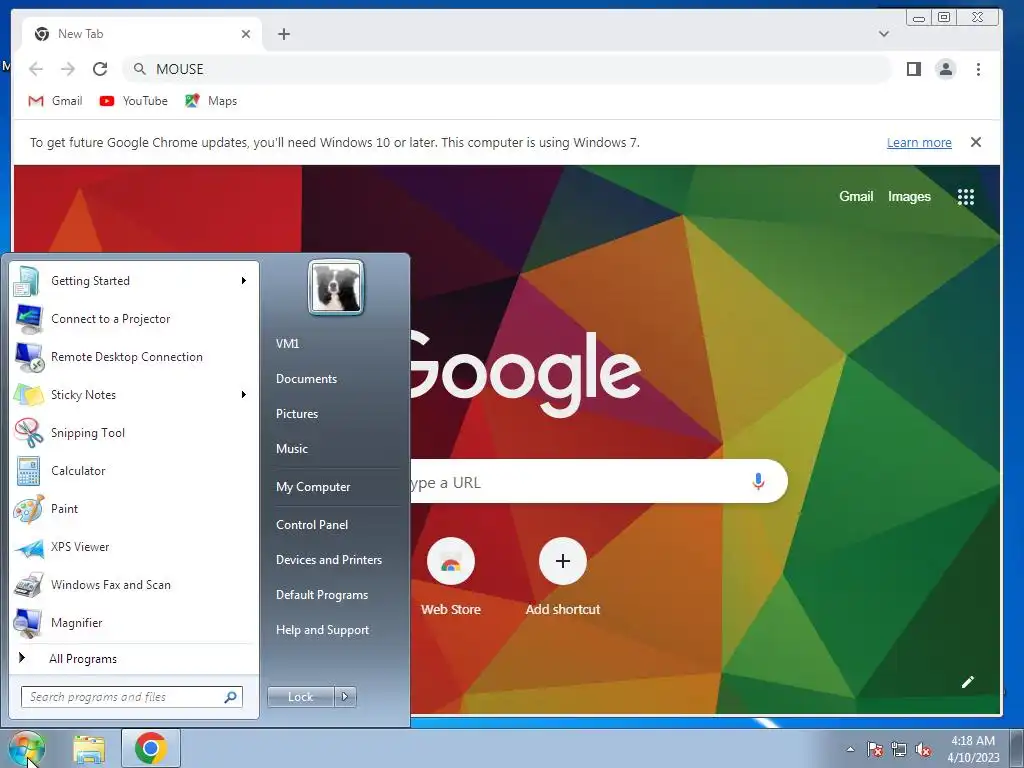This screenshot has width=1024, height=768.
Task: Open the Web Store shortcut
Action: tap(451, 577)
